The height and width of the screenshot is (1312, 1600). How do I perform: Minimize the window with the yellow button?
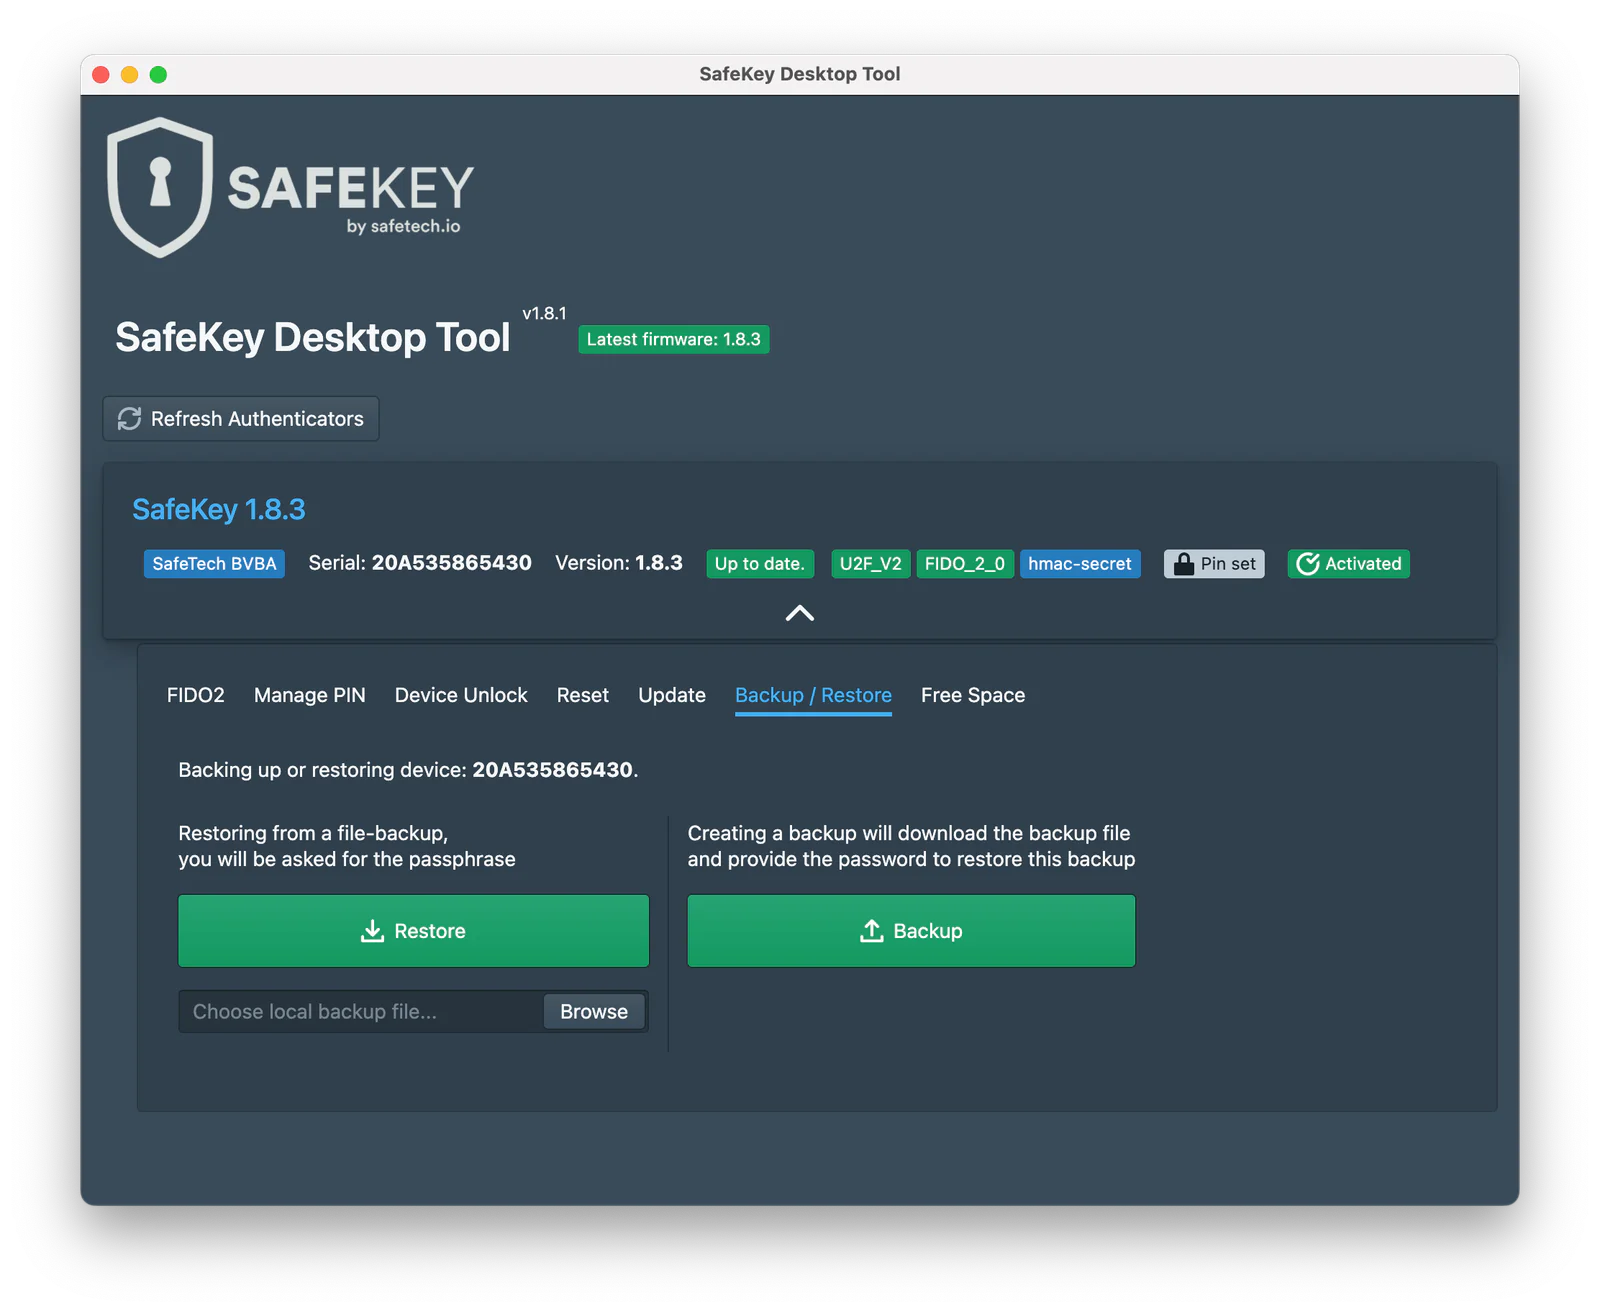(130, 74)
